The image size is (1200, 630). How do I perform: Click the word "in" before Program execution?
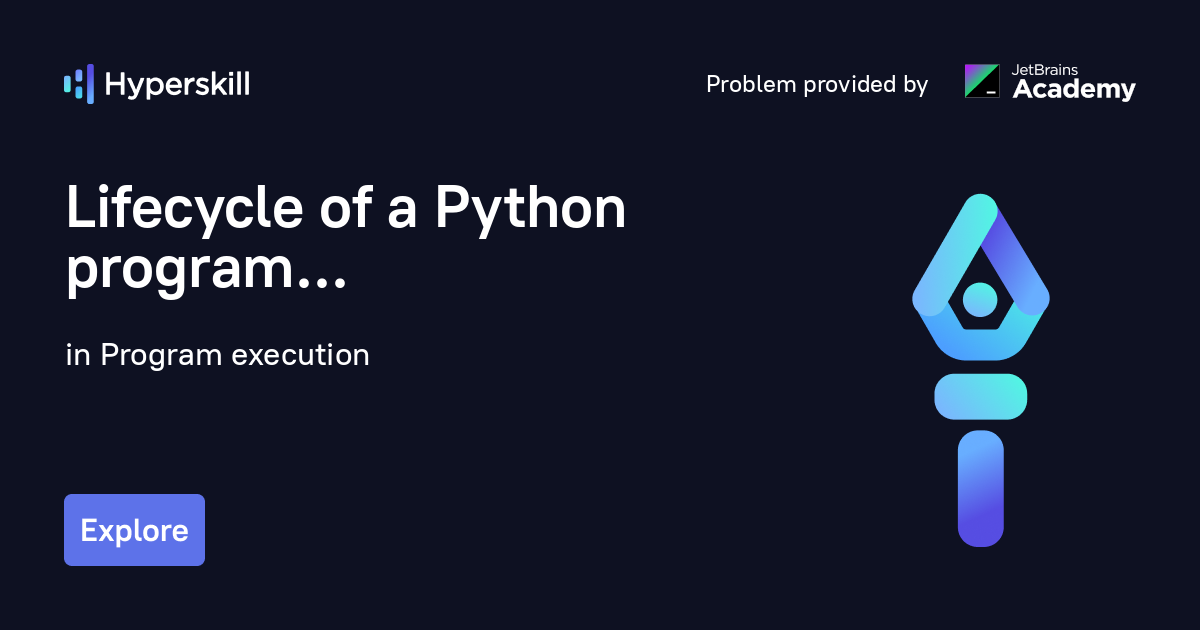pos(77,355)
